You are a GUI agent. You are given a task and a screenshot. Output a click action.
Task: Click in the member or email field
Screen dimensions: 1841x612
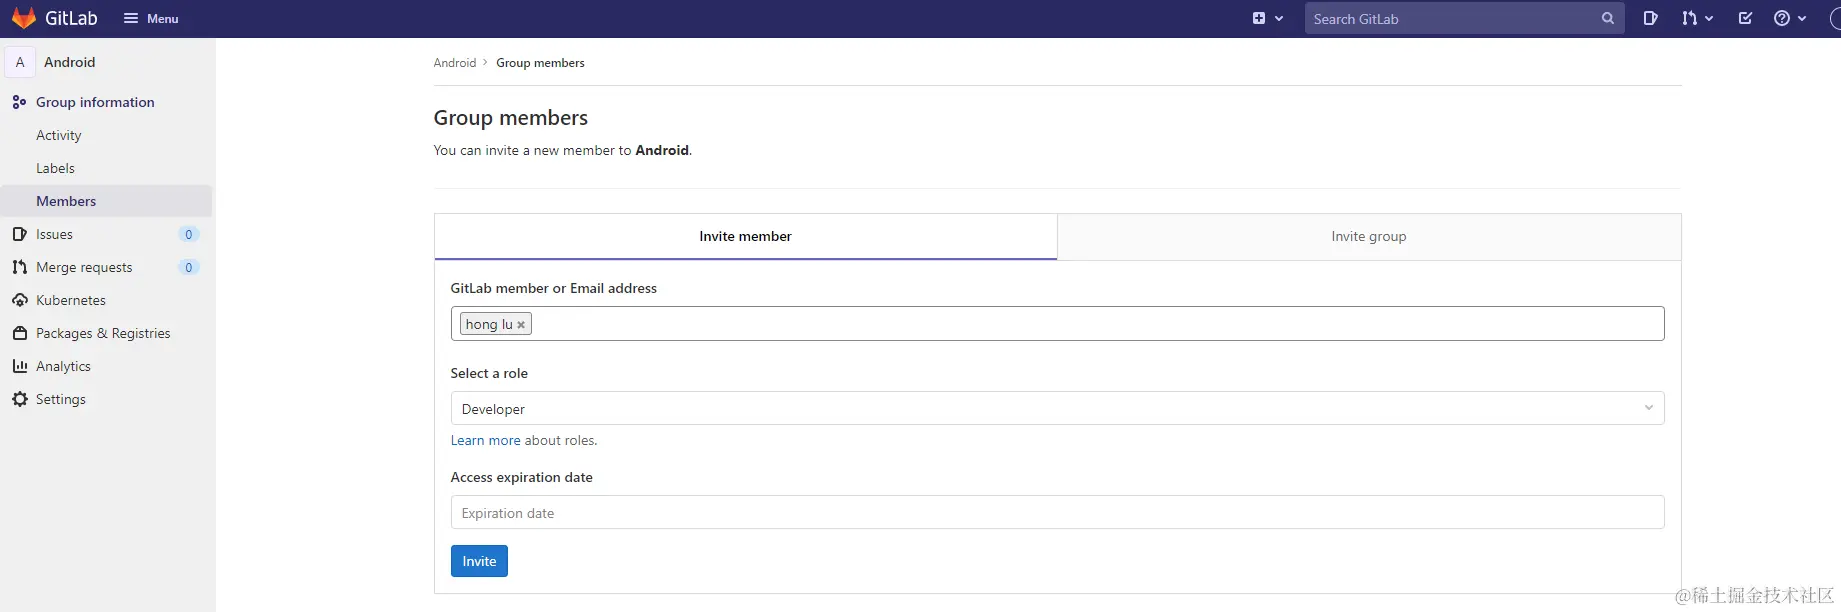pyautogui.click(x=1057, y=324)
